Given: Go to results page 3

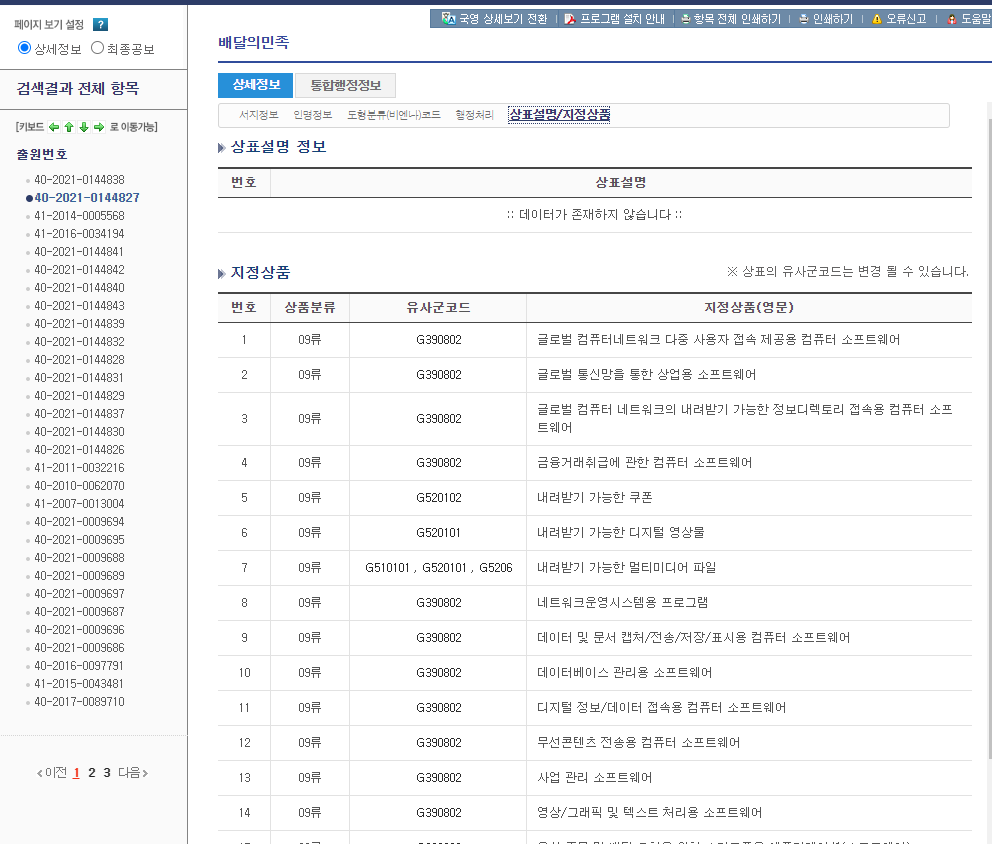Looking at the screenshot, I should pyautogui.click(x=107, y=773).
